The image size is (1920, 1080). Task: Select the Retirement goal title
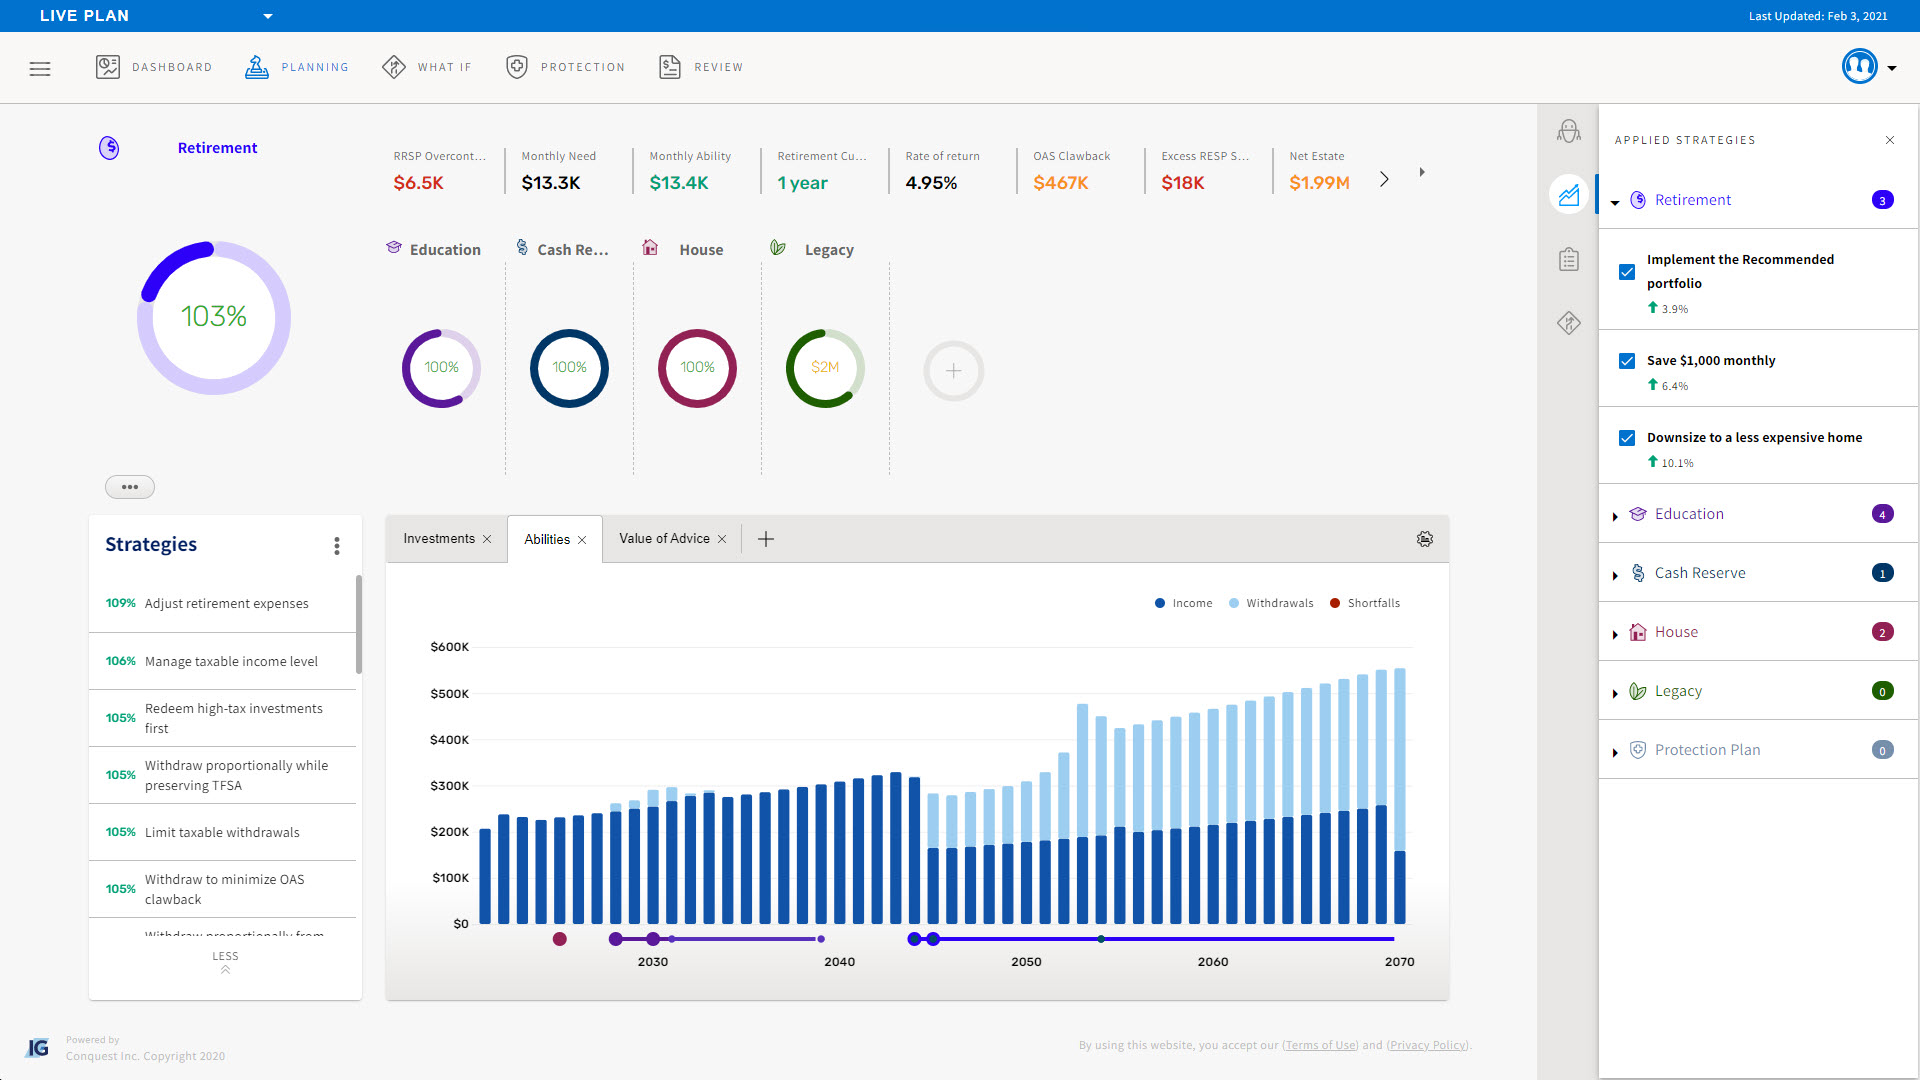(217, 148)
